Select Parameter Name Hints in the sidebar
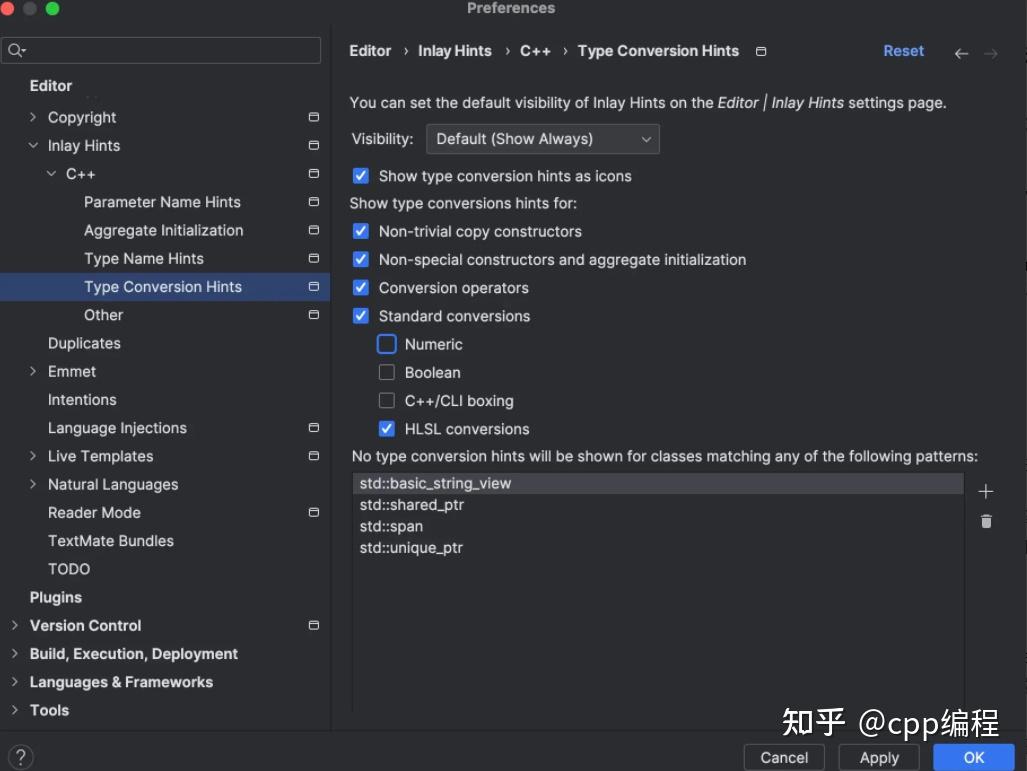 coord(162,202)
